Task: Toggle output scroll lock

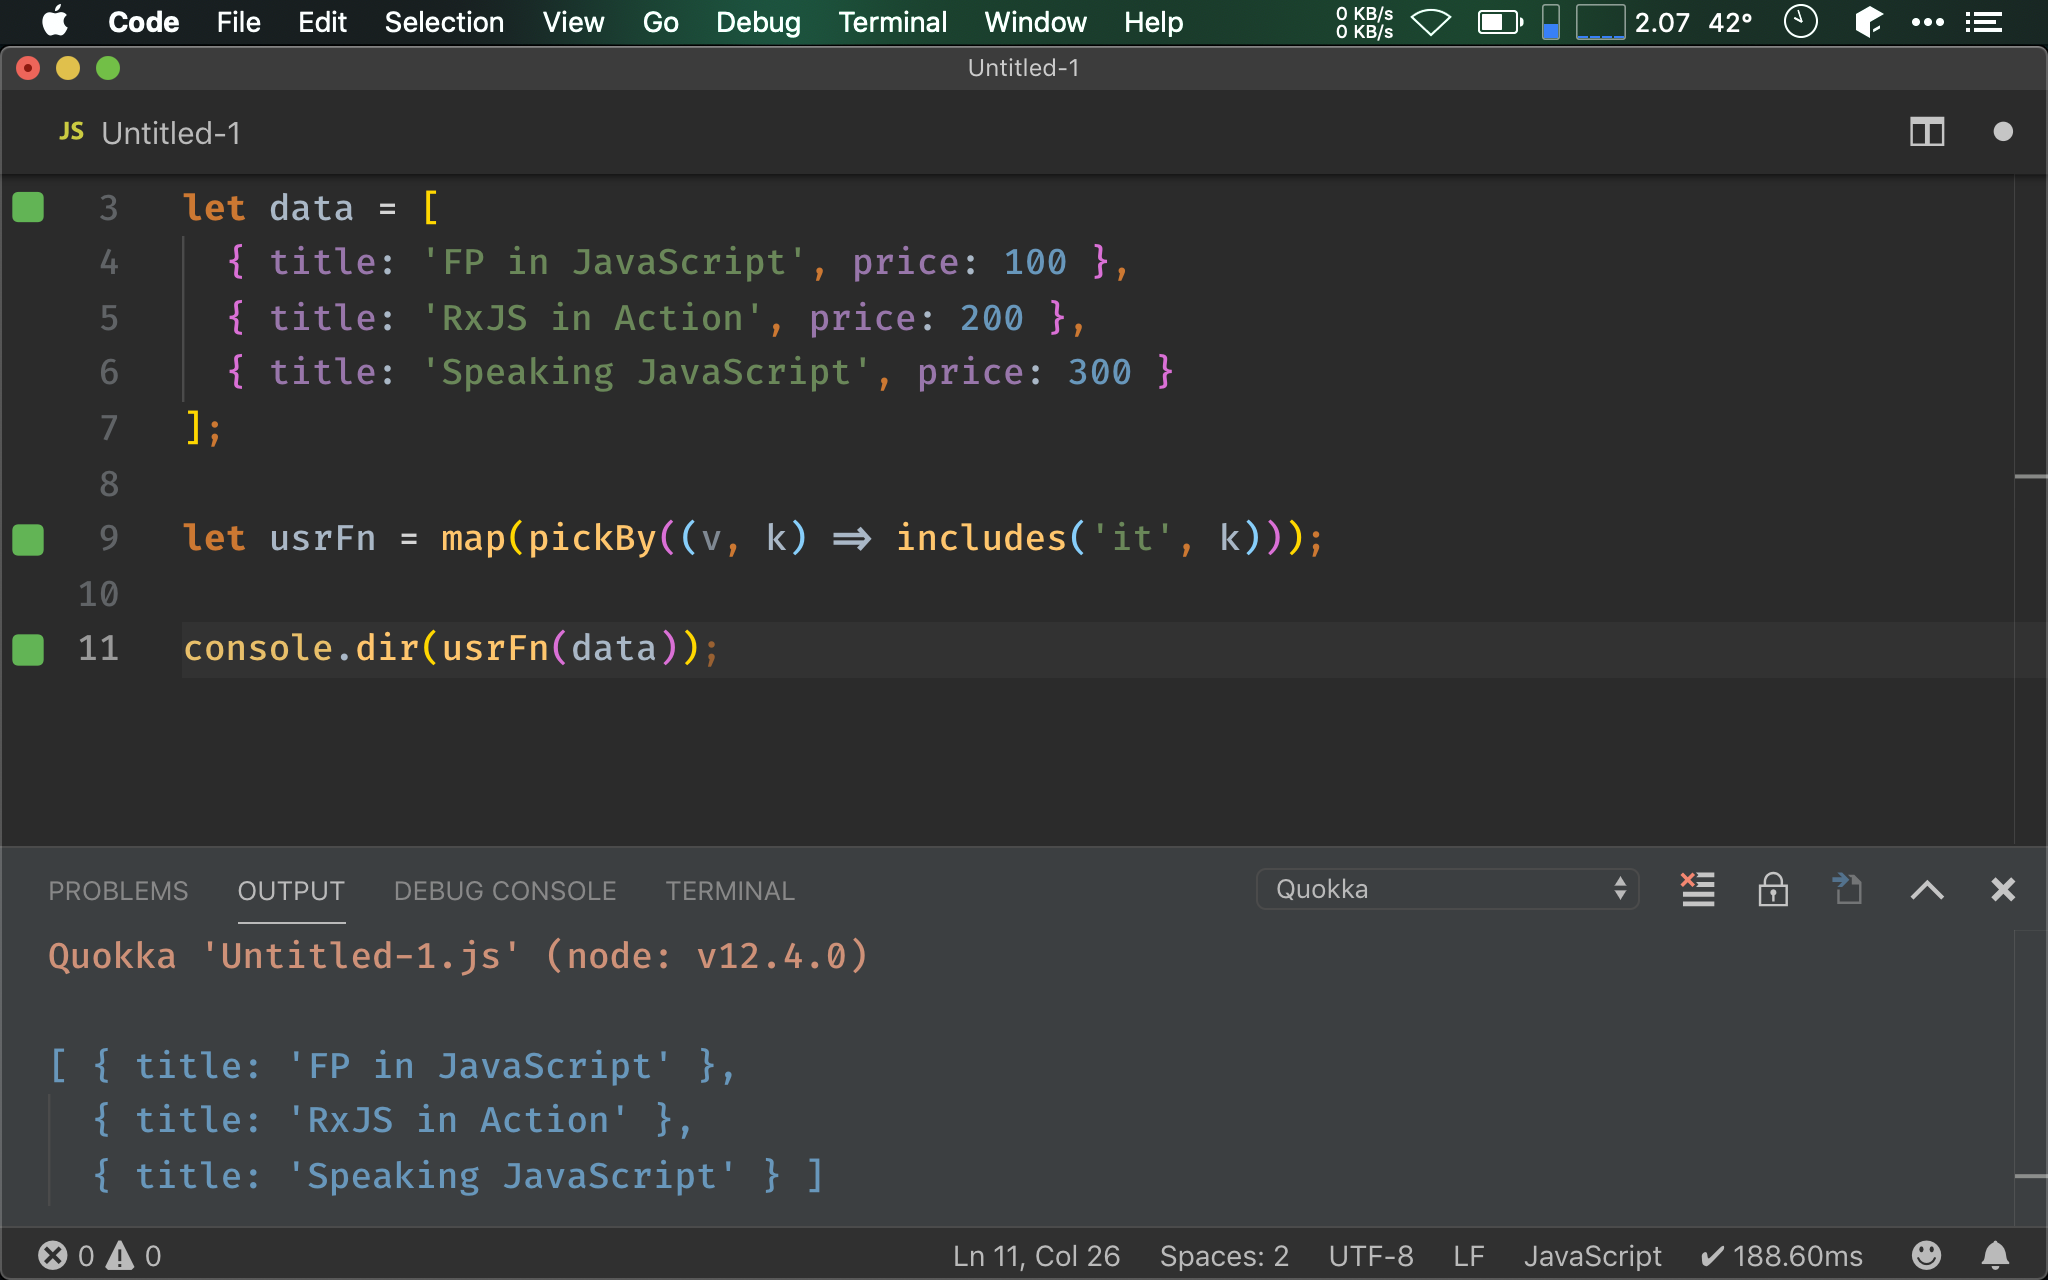Action: click(1773, 889)
